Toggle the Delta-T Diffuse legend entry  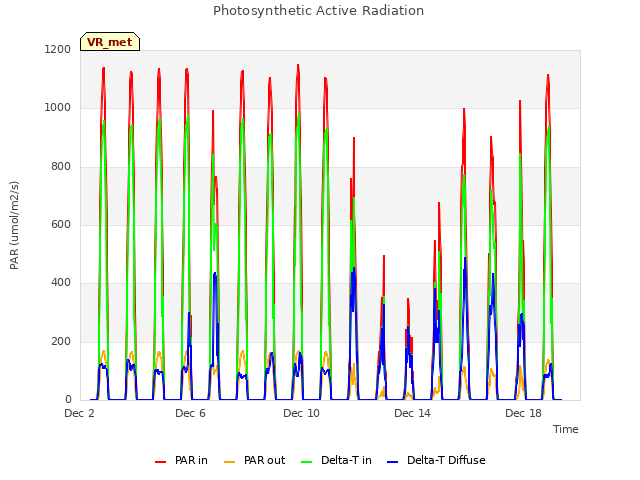tap(436, 460)
